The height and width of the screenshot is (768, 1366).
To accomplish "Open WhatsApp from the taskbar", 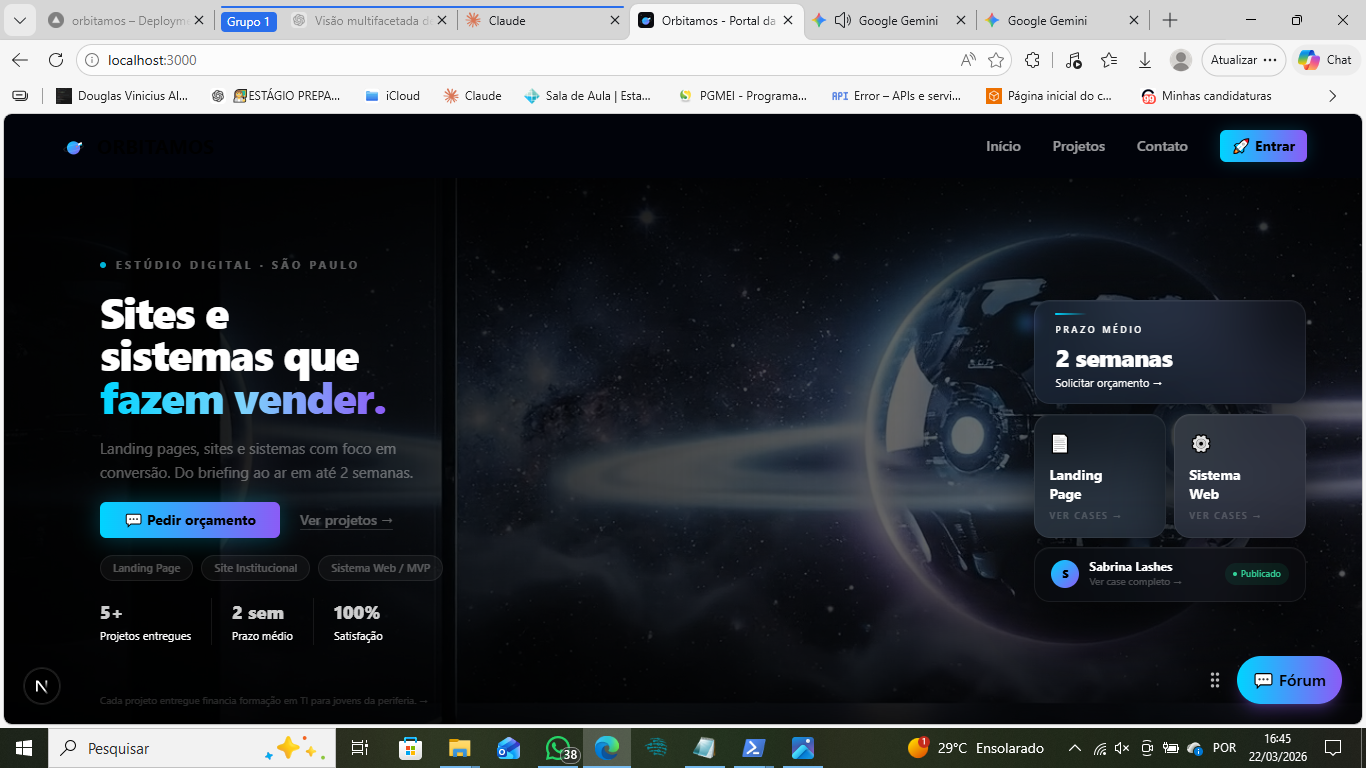I will pyautogui.click(x=557, y=747).
